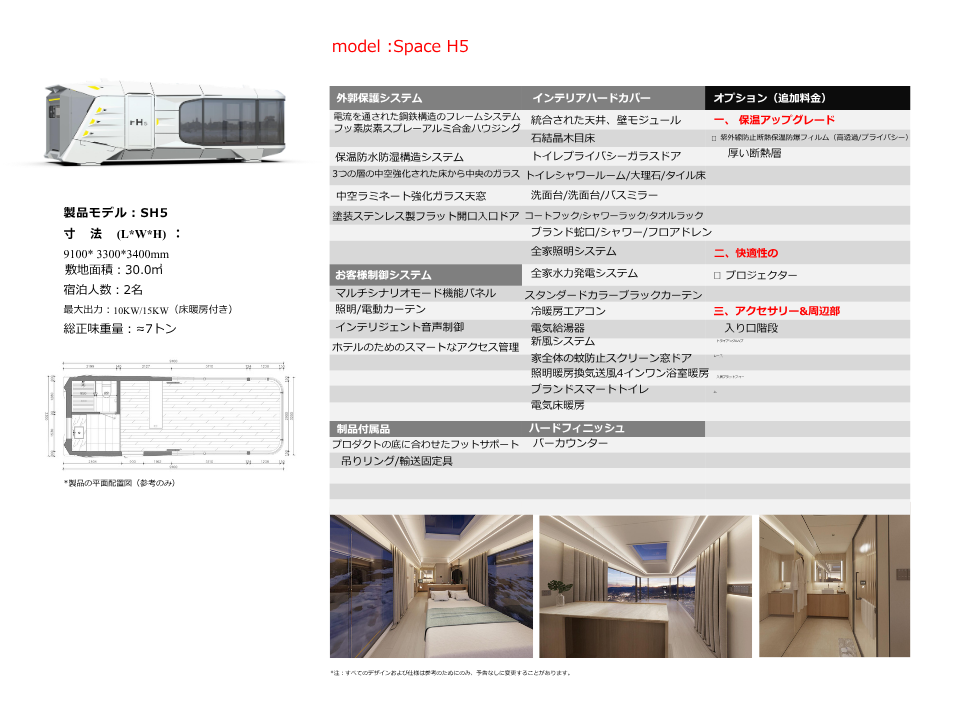Click the 保温防水防湿構造システム row
Image resolution: width=960 pixels, height=720 pixels.
pos(399,157)
